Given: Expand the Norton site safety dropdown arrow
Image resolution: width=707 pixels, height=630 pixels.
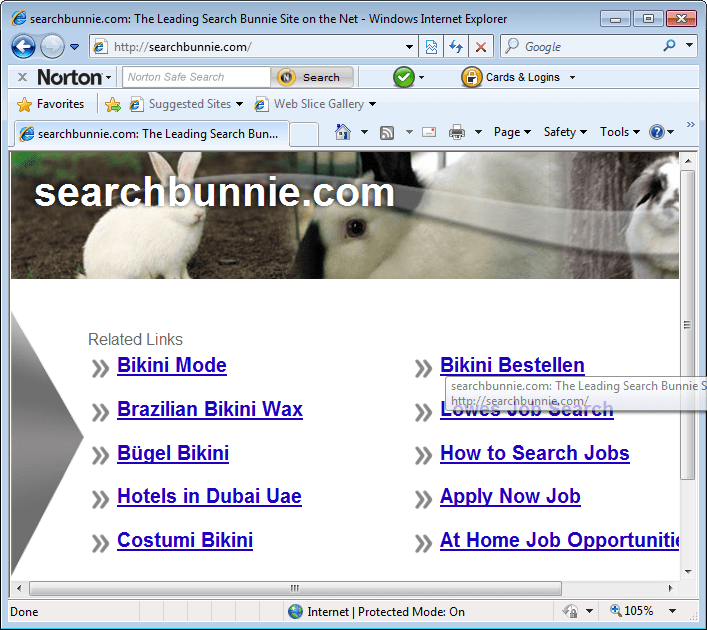Looking at the screenshot, I should coord(422,77).
